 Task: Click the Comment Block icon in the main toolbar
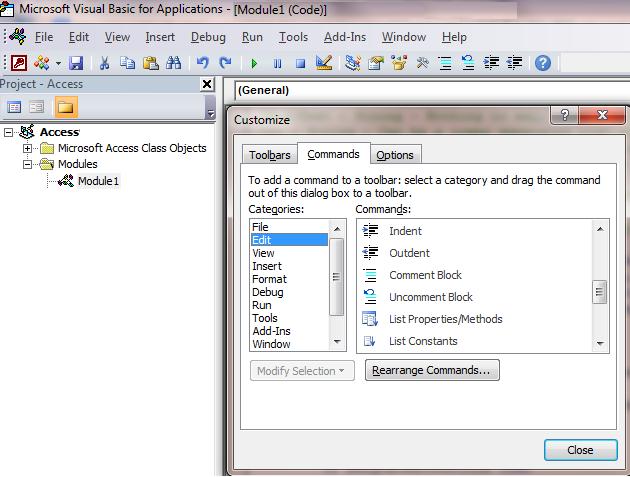click(445, 63)
